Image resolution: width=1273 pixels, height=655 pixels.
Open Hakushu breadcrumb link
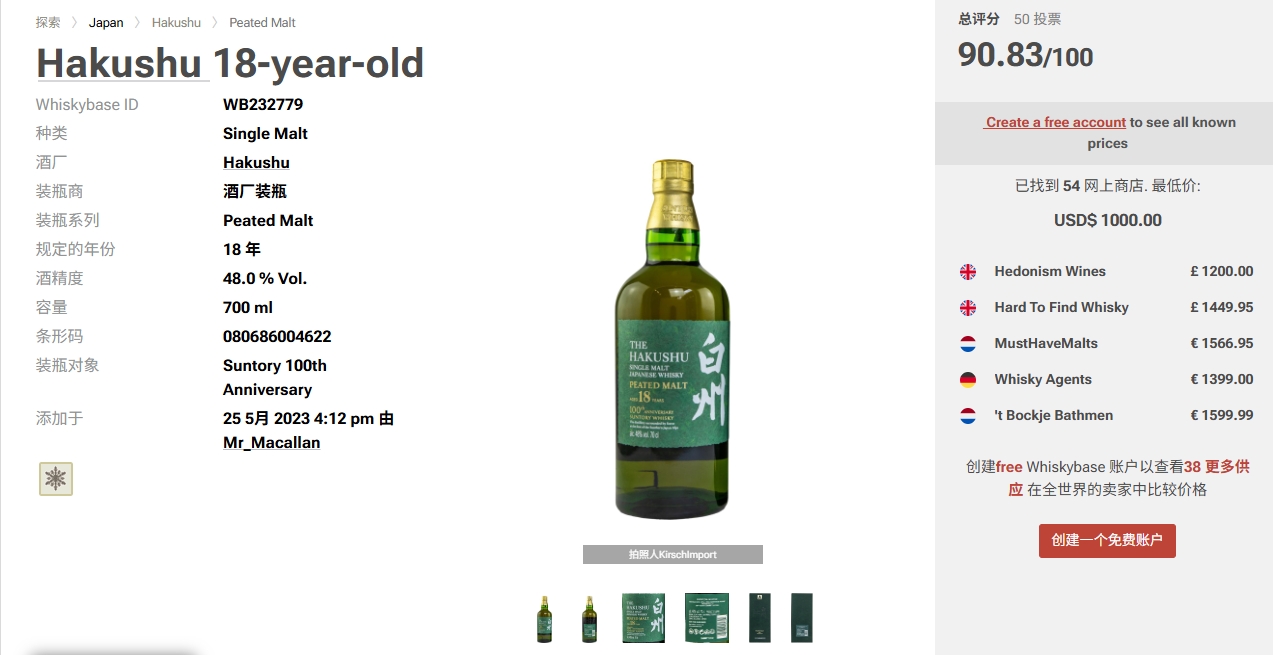pos(176,22)
